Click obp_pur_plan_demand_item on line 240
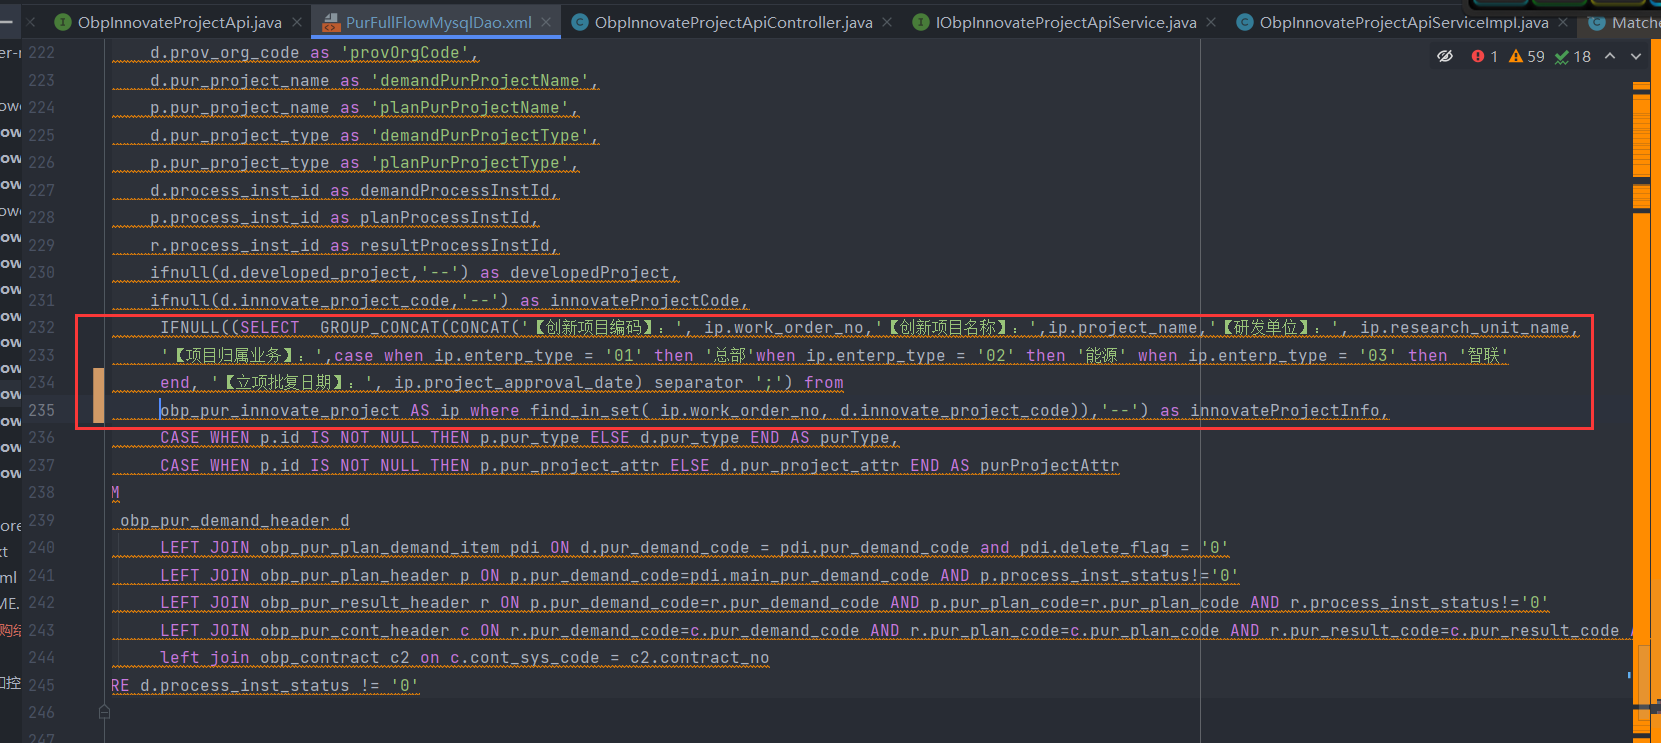This screenshot has height=743, width=1661. coord(380,548)
